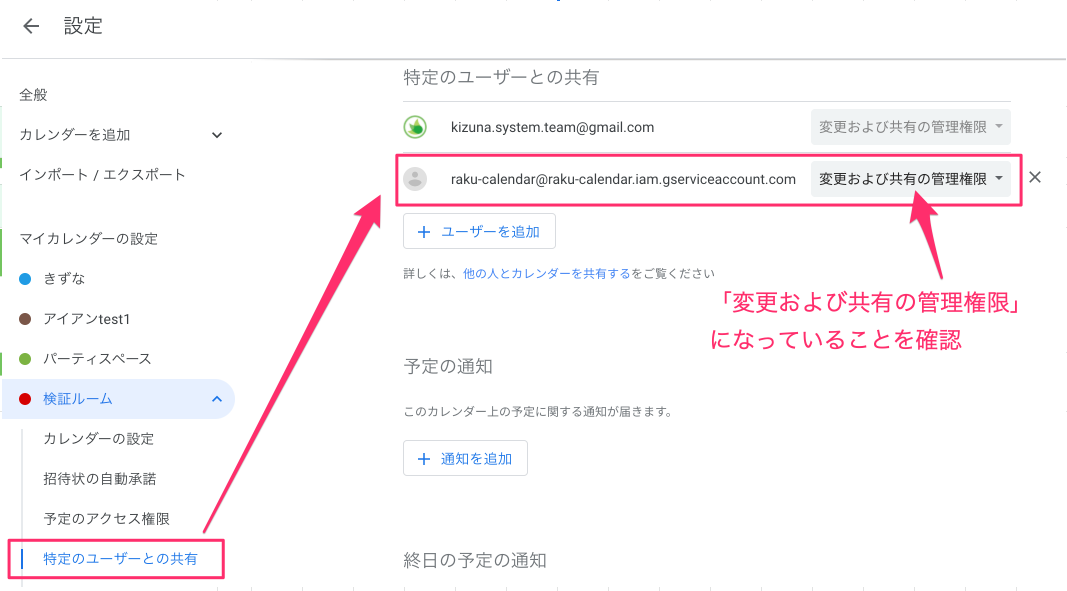Click the raku-calendar@raku-calendar.iam.gserviceaccount.com email text

click(623, 179)
